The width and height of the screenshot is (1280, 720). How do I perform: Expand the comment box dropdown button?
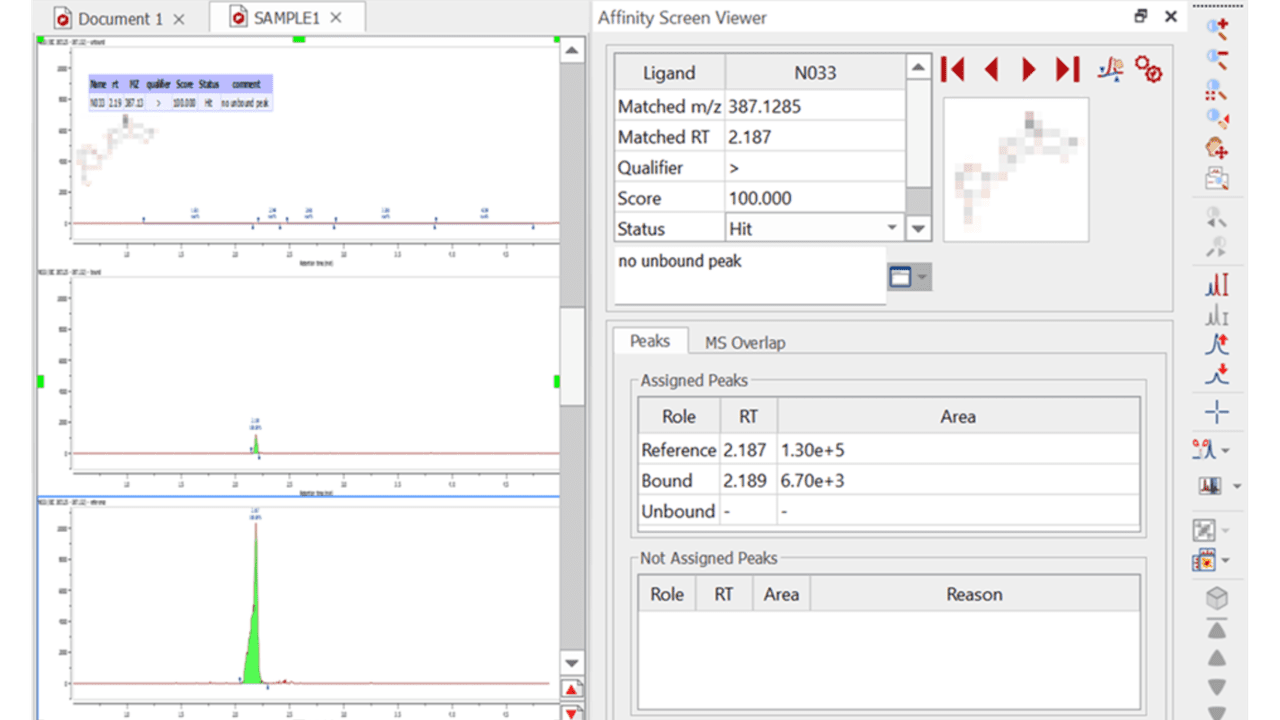(x=923, y=277)
